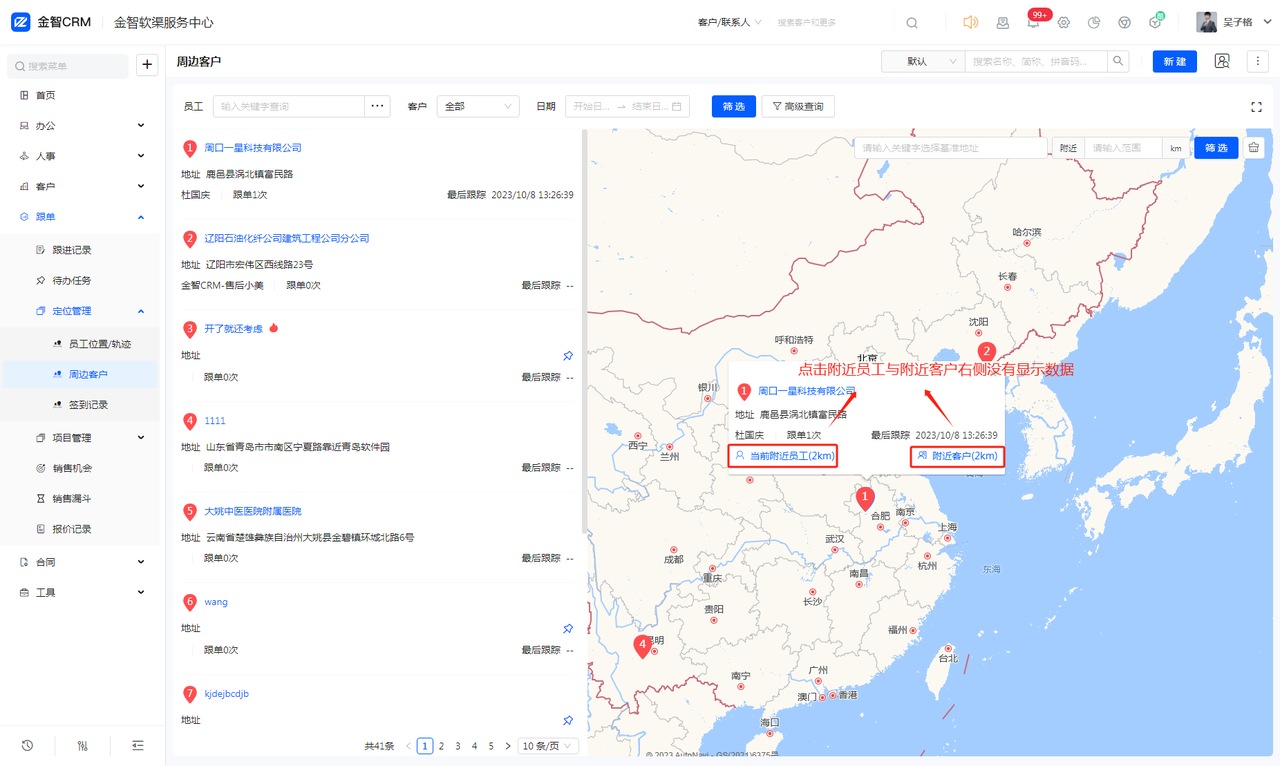The image size is (1280, 766).
Task: Click the employee keyword search input field
Action: coord(289,106)
